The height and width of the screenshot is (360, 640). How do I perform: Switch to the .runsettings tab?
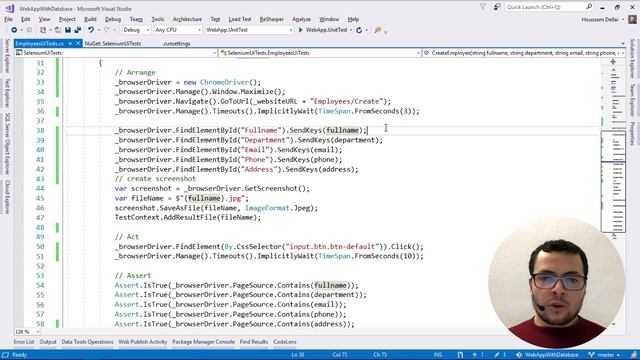click(x=177, y=43)
